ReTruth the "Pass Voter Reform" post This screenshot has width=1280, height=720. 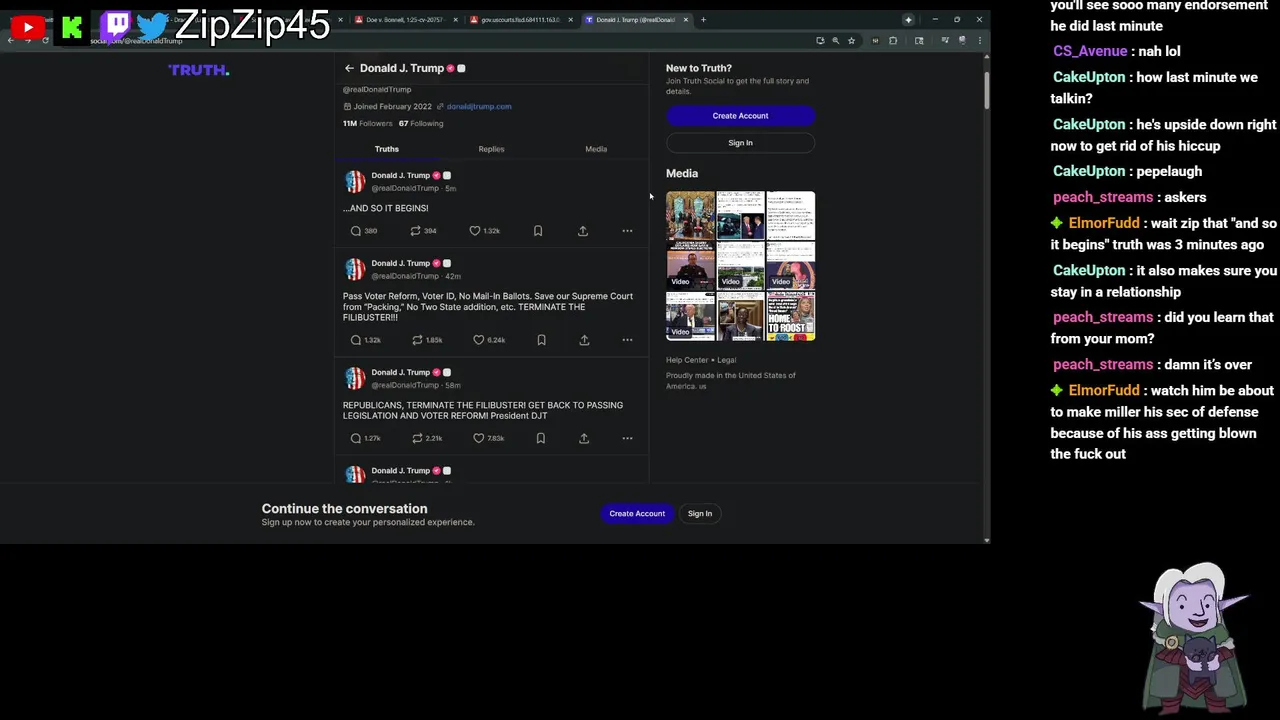coord(427,340)
